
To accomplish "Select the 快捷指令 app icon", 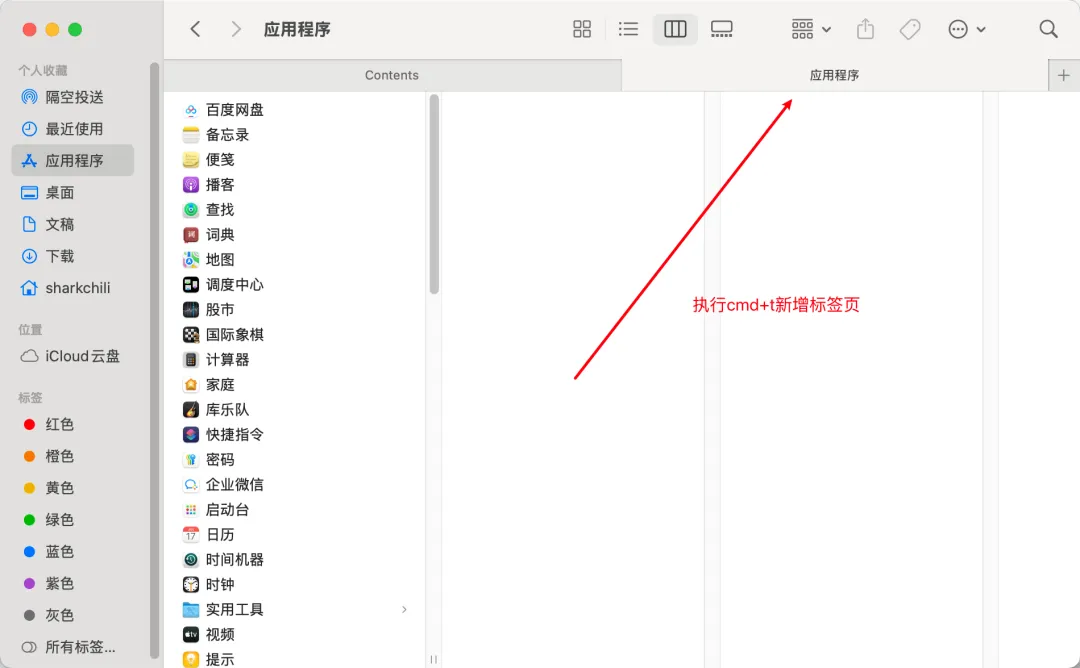I will (x=191, y=435).
